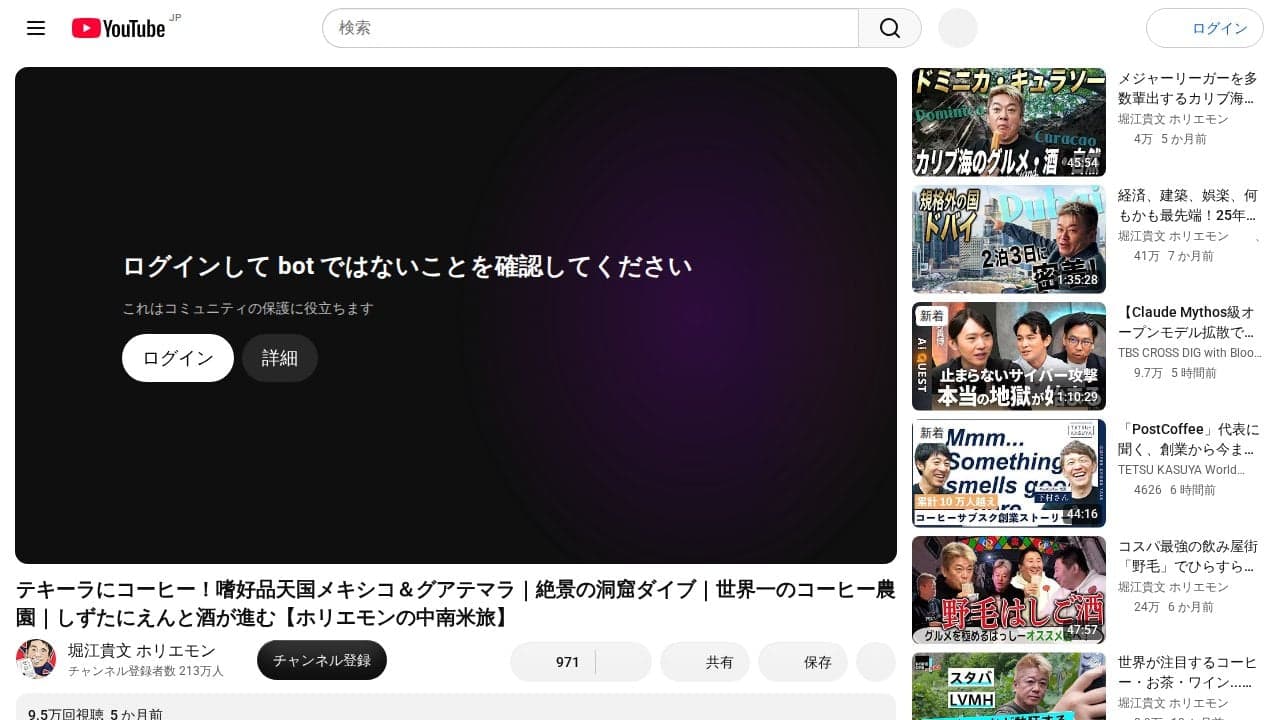Subscribe with the チャンネル登録 button
The width and height of the screenshot is (1280, 720).
click(x=322, y=660)
